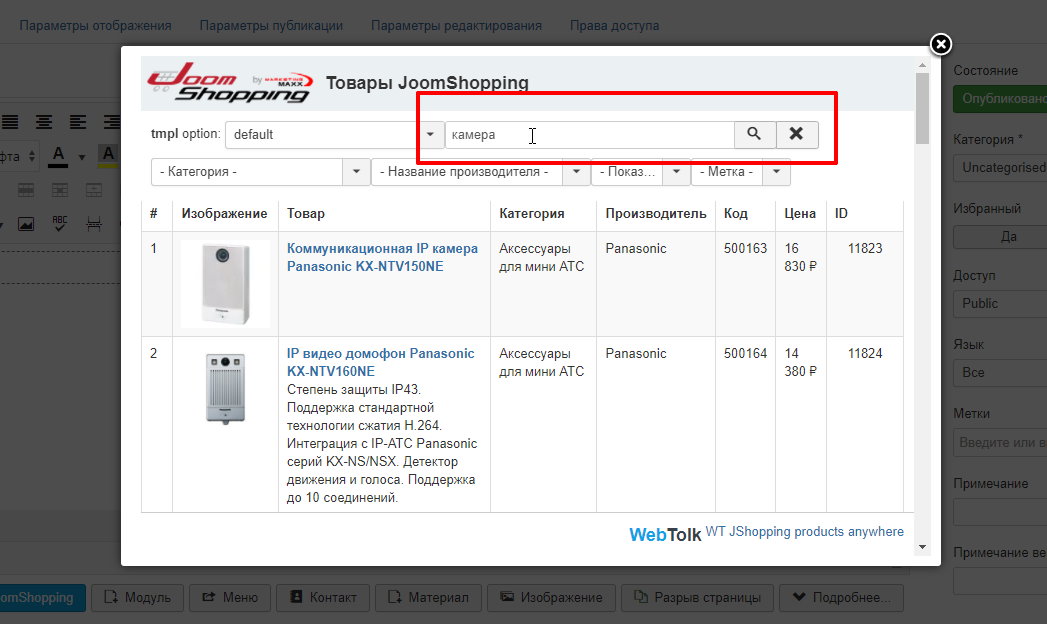Screen dimensions: 1047x624
Task: Open the tmpl option 'default' dropdown
Action: click(334, 134)
